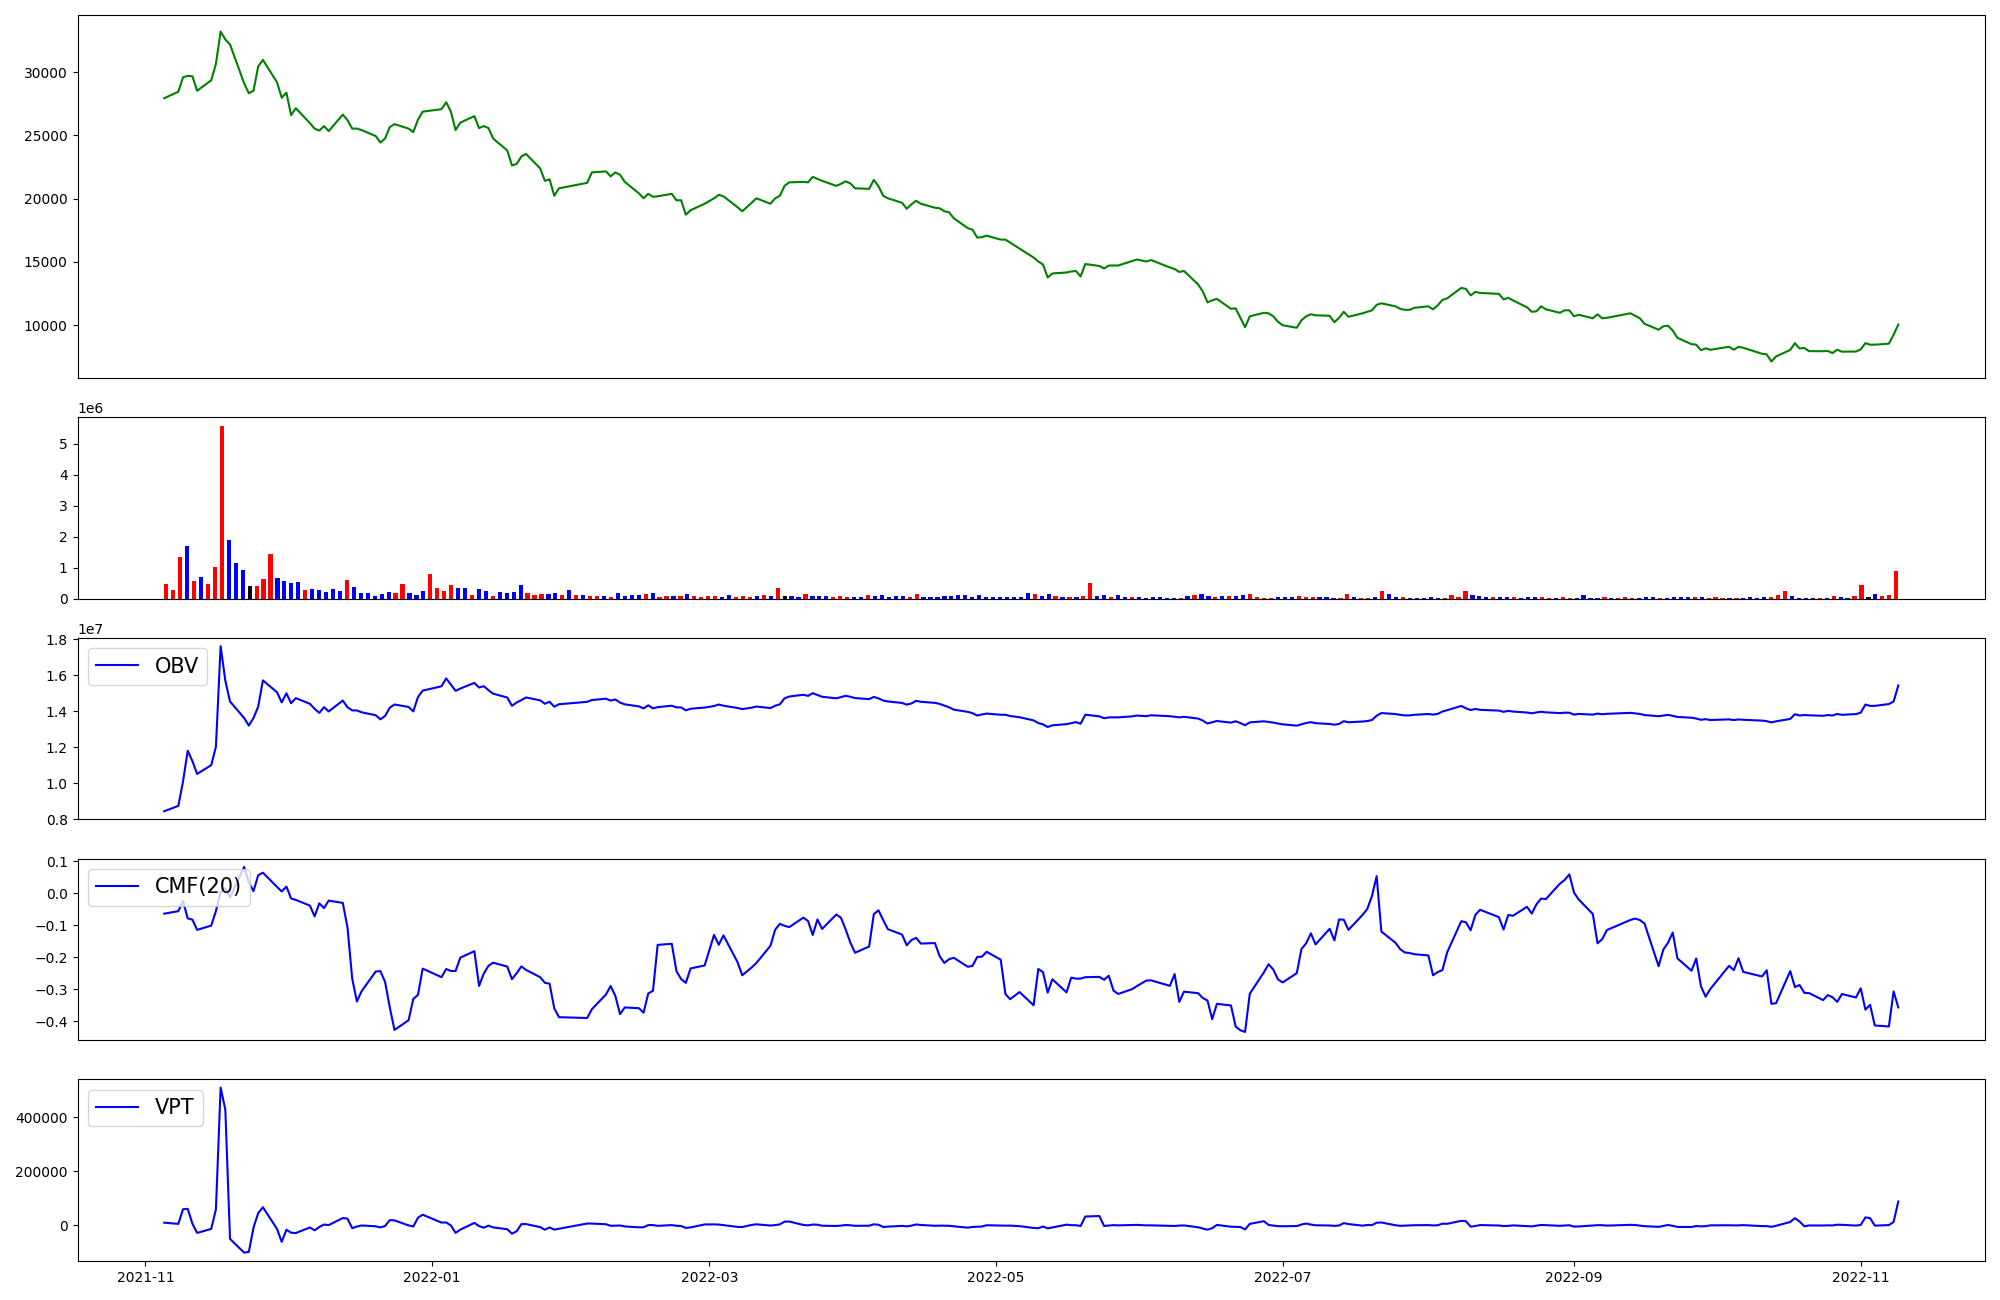Click the CMF(20) legend label
Viewport: 2000px width, 1300px height.
pos(197,886)
